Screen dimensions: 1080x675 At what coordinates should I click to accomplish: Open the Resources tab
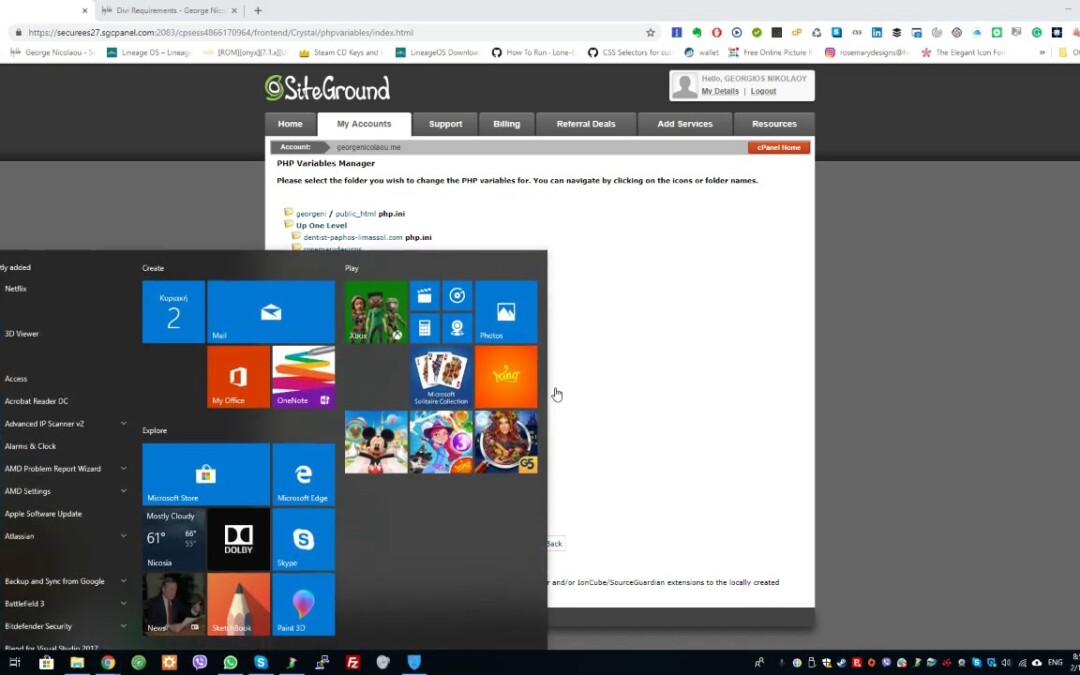point(774,124)
